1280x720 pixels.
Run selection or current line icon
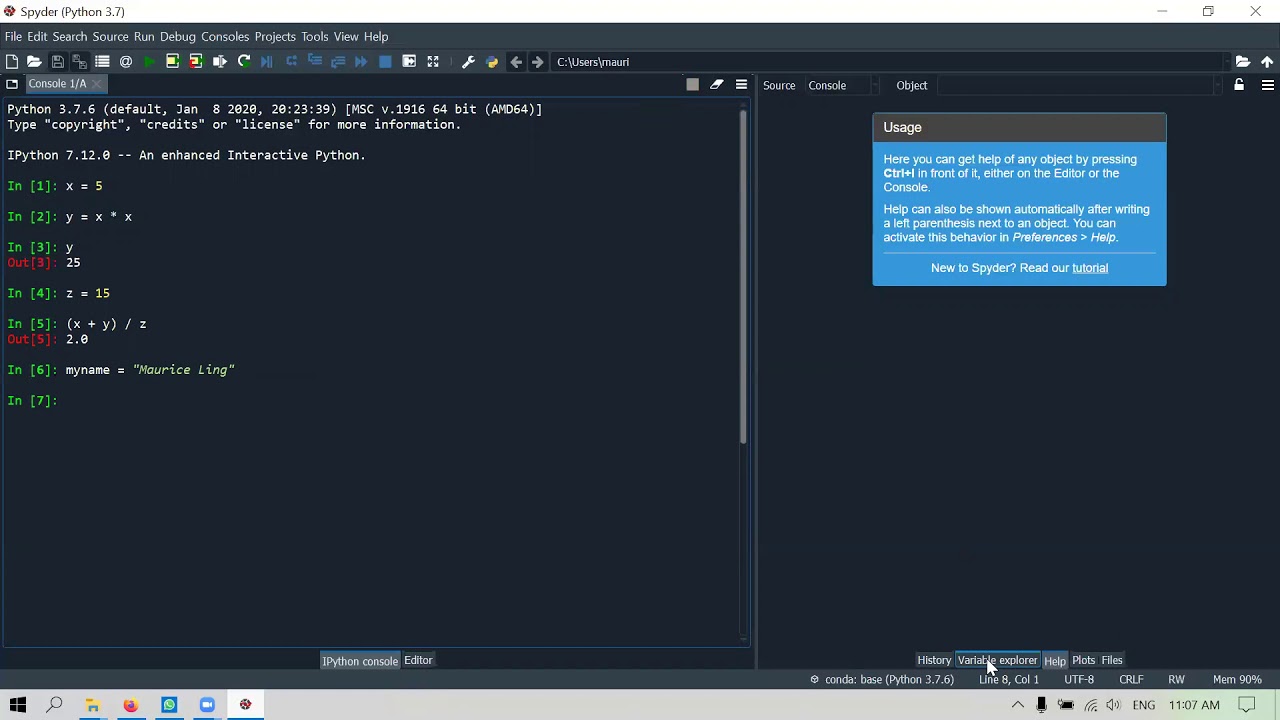[x=219, y=62]
